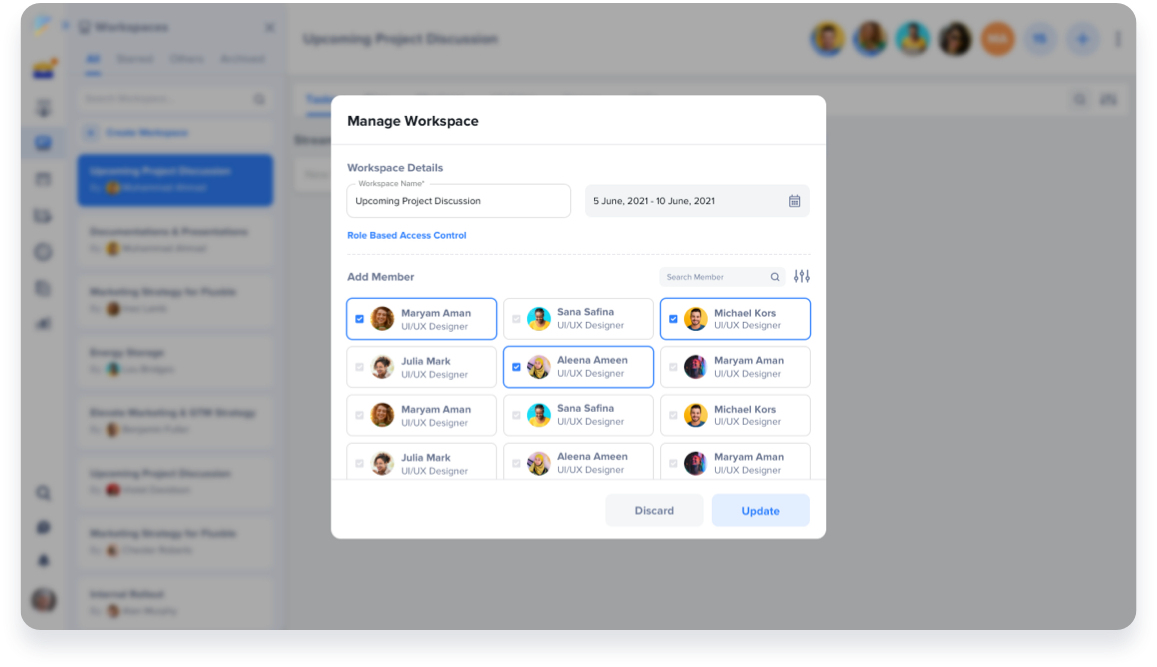Switch to the All workspaces tab

click(93, 59)
